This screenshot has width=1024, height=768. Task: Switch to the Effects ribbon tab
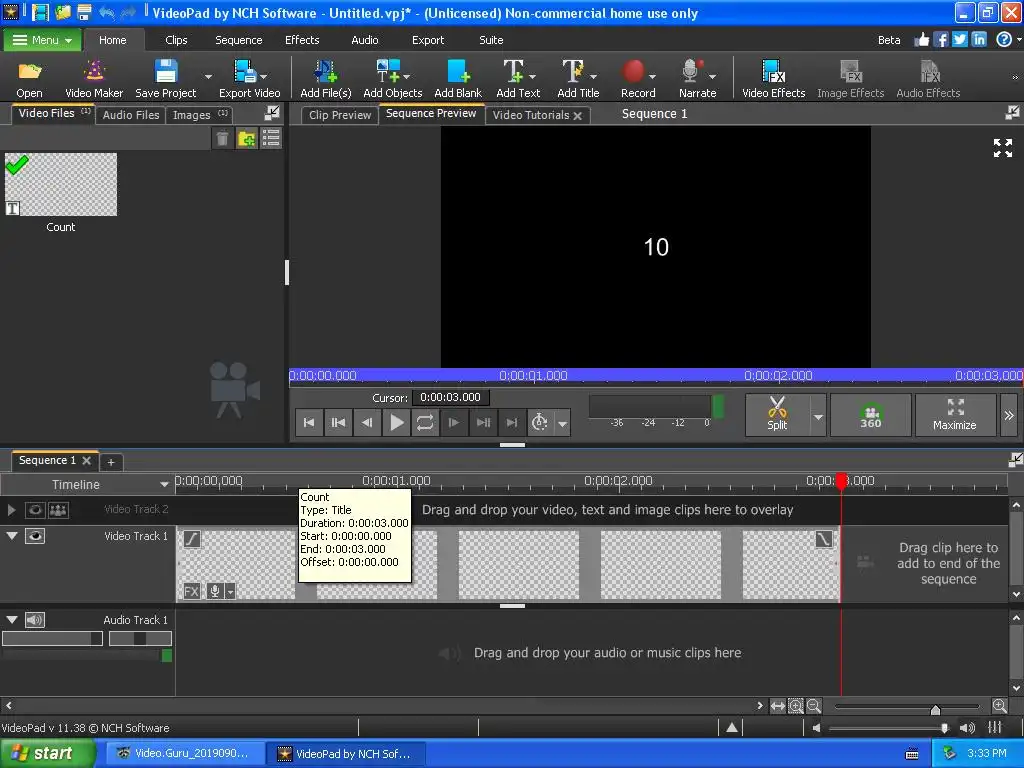click(302, 40)
